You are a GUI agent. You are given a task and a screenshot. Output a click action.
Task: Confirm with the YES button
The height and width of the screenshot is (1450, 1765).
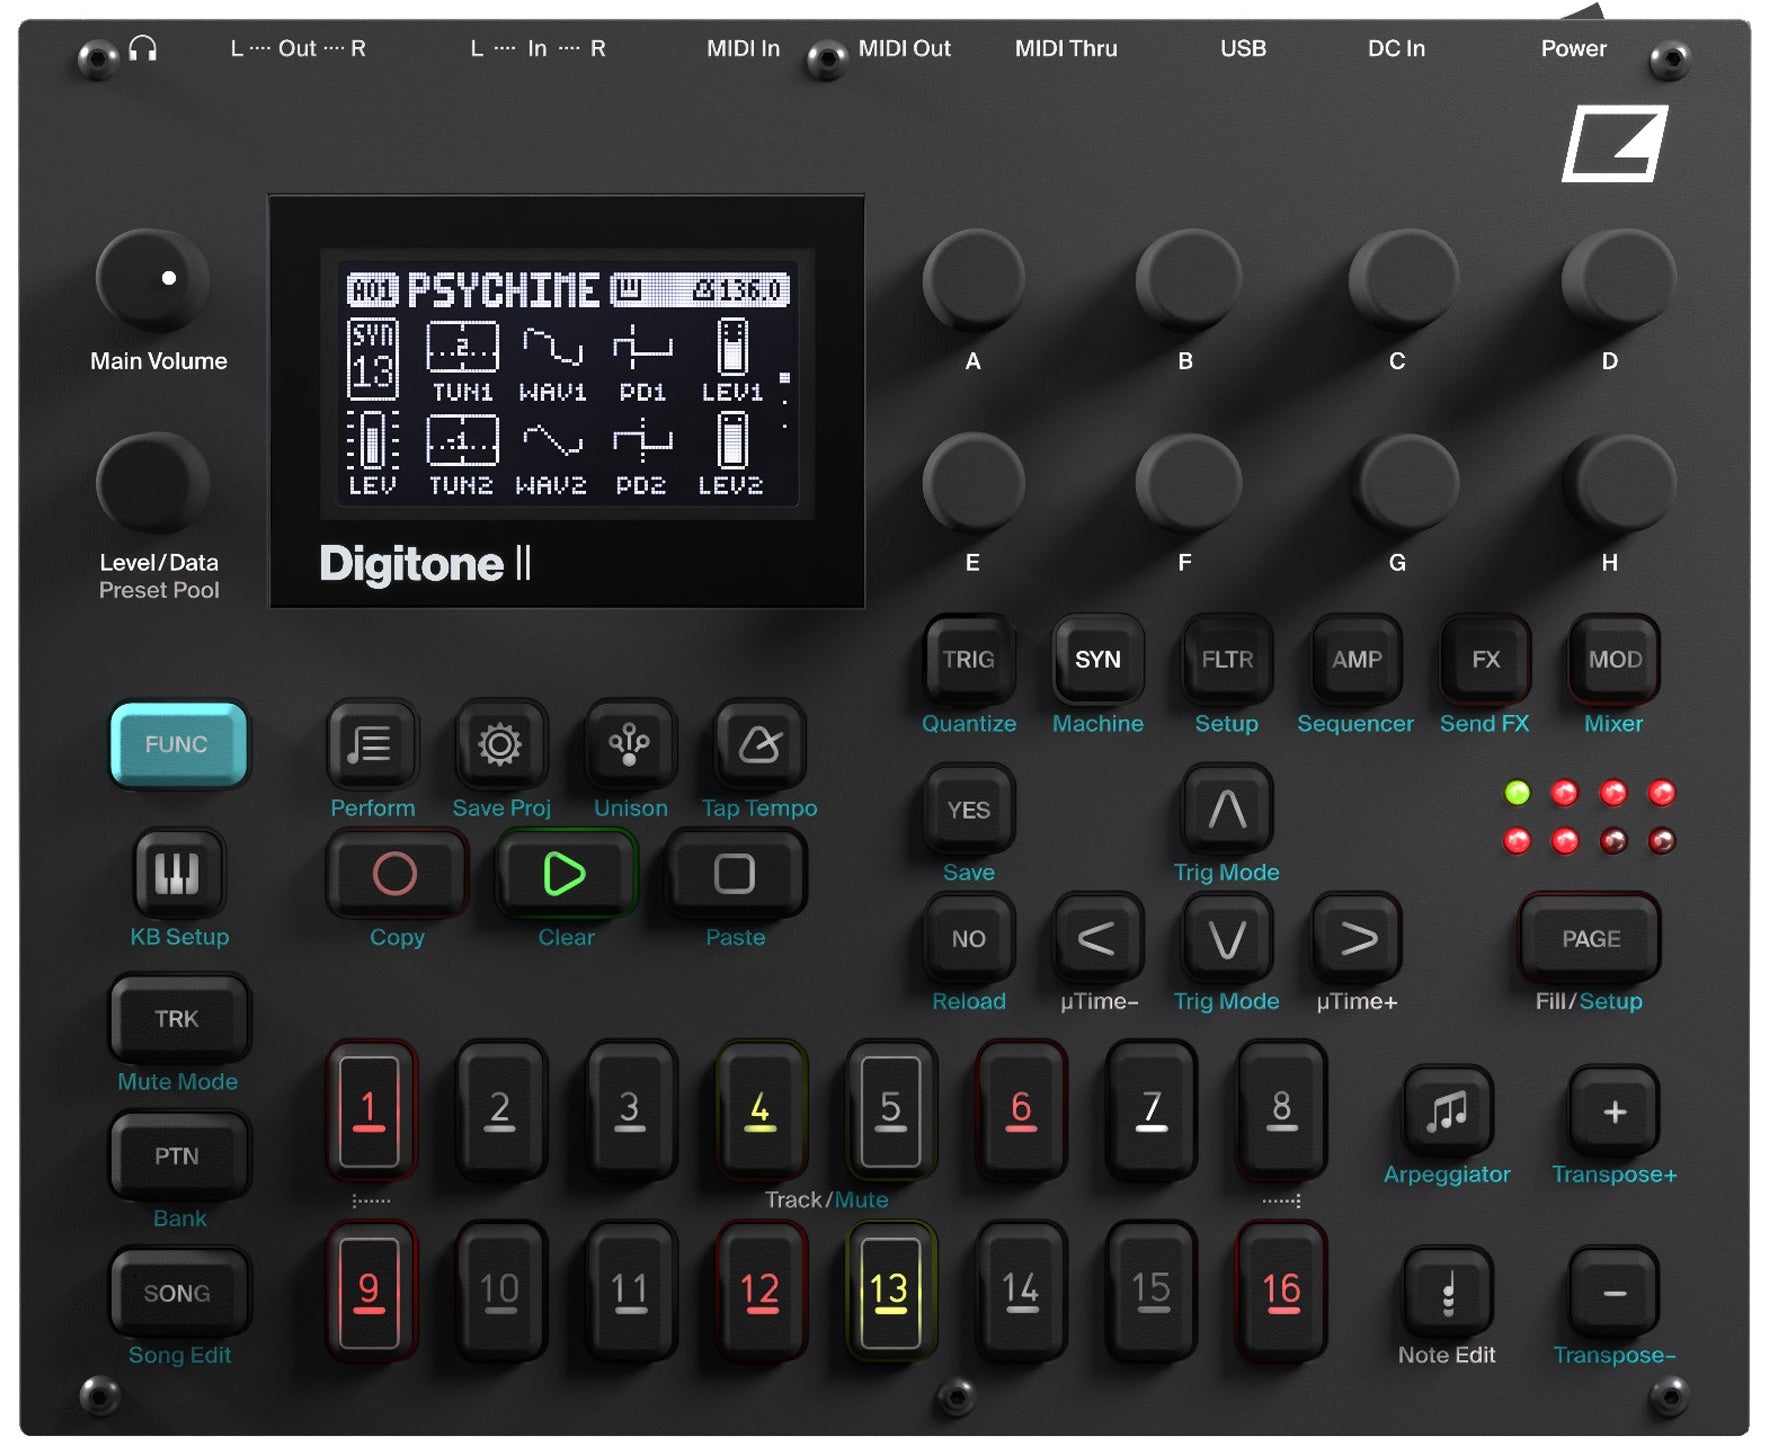click(967, 811)
